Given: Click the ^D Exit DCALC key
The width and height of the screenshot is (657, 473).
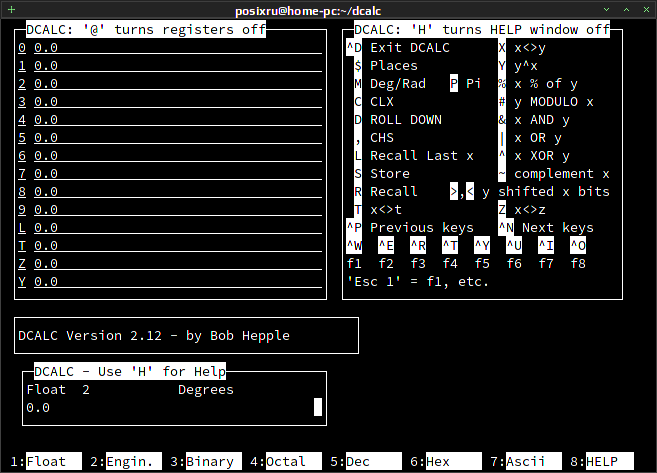Looking at the screenshot, I should pyautogui.click(x=354, y=48).
